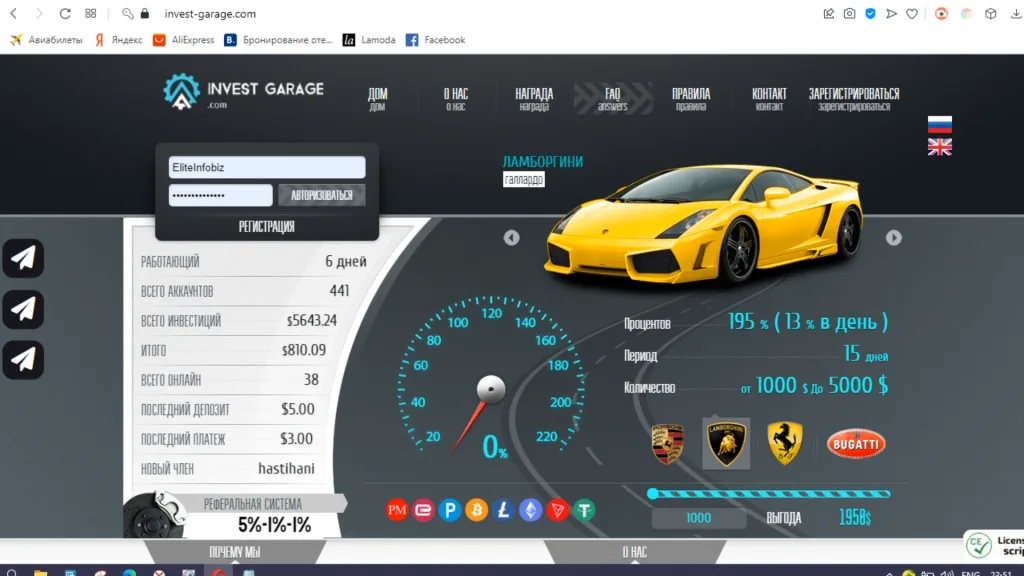Select the Bitcoin payment icon
Image resolution: width=1024 pixels, height=576 pixels.
click(x=477, y=510)
